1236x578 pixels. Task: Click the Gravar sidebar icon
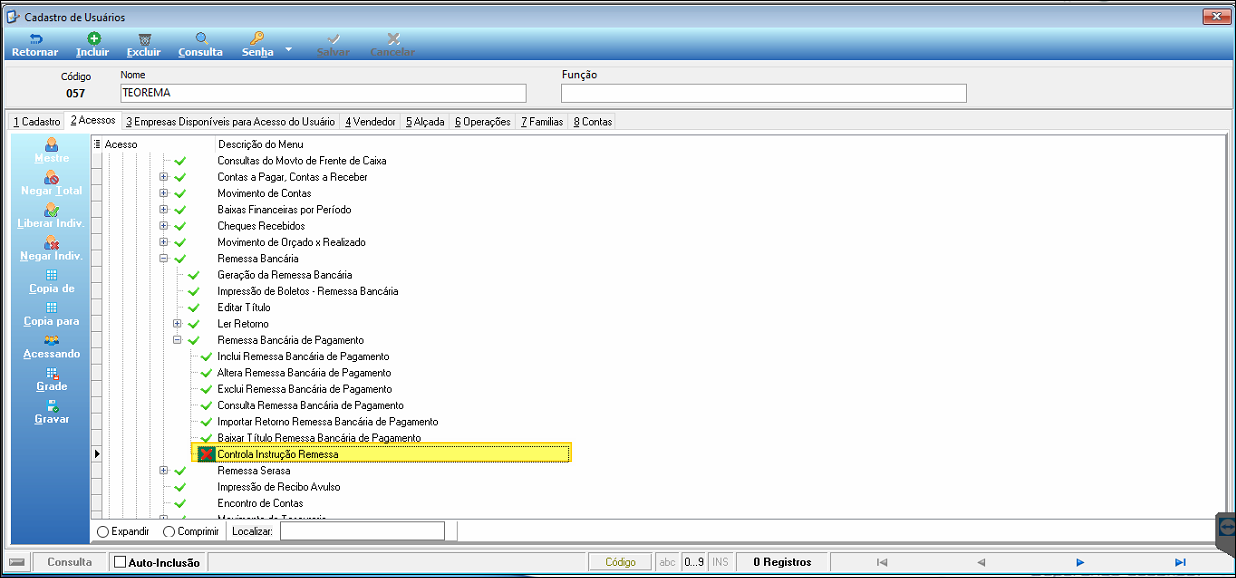tap(51, 405)
